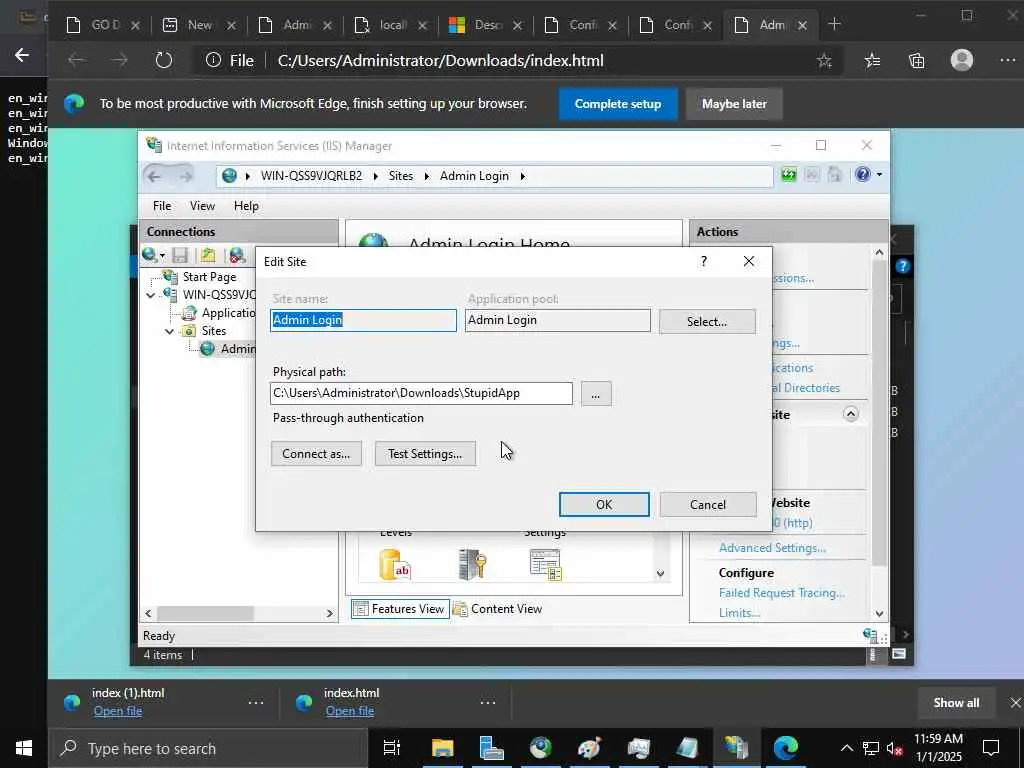
Task: Click the Create New Connection globe icon
Action: point(152,255)
